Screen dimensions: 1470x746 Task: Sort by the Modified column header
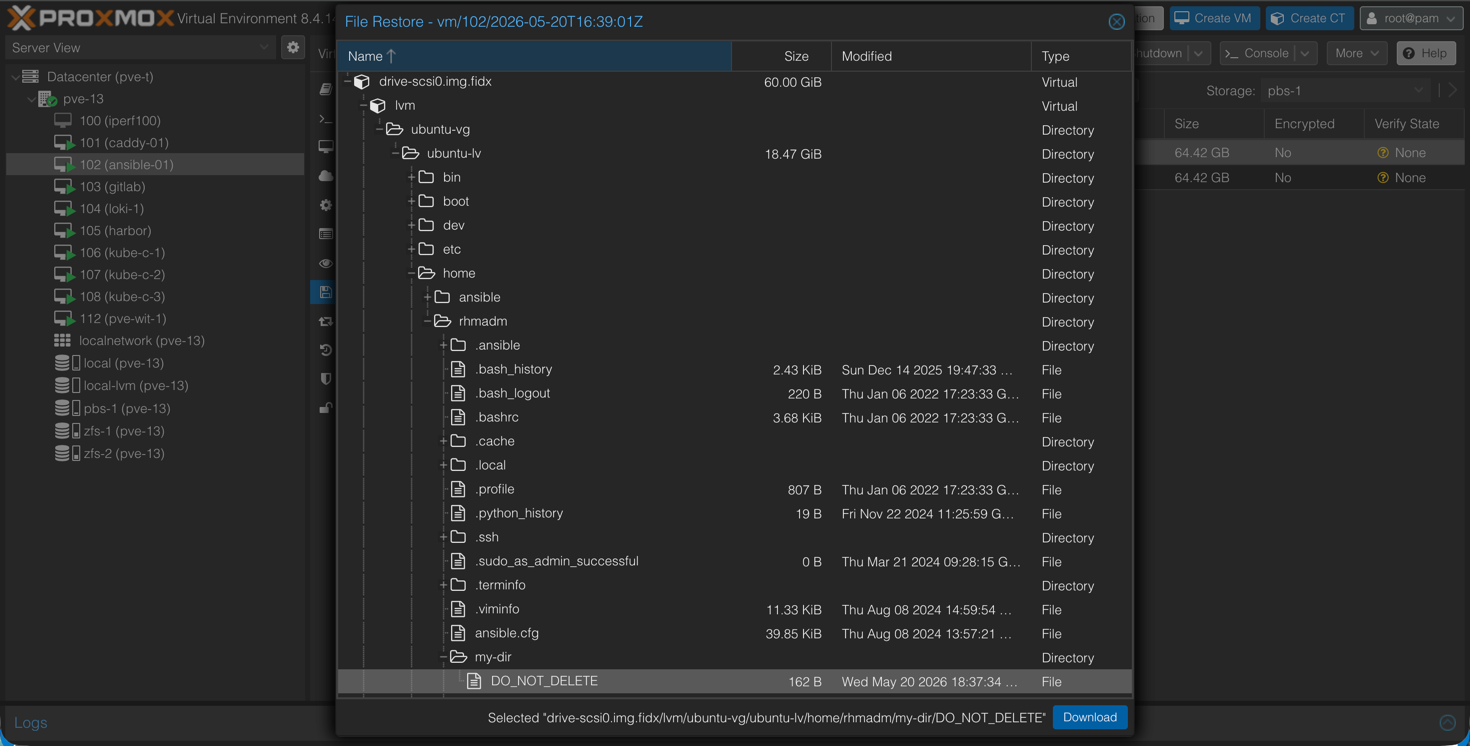pyautogui.click(x=931, y=56)
